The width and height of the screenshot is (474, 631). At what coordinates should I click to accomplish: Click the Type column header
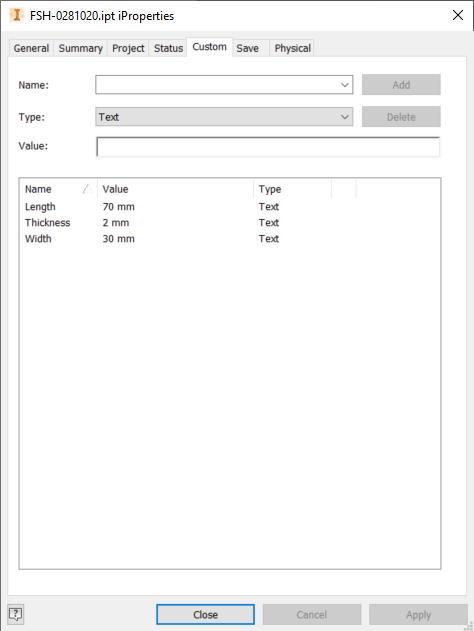[x=293, y=189]
